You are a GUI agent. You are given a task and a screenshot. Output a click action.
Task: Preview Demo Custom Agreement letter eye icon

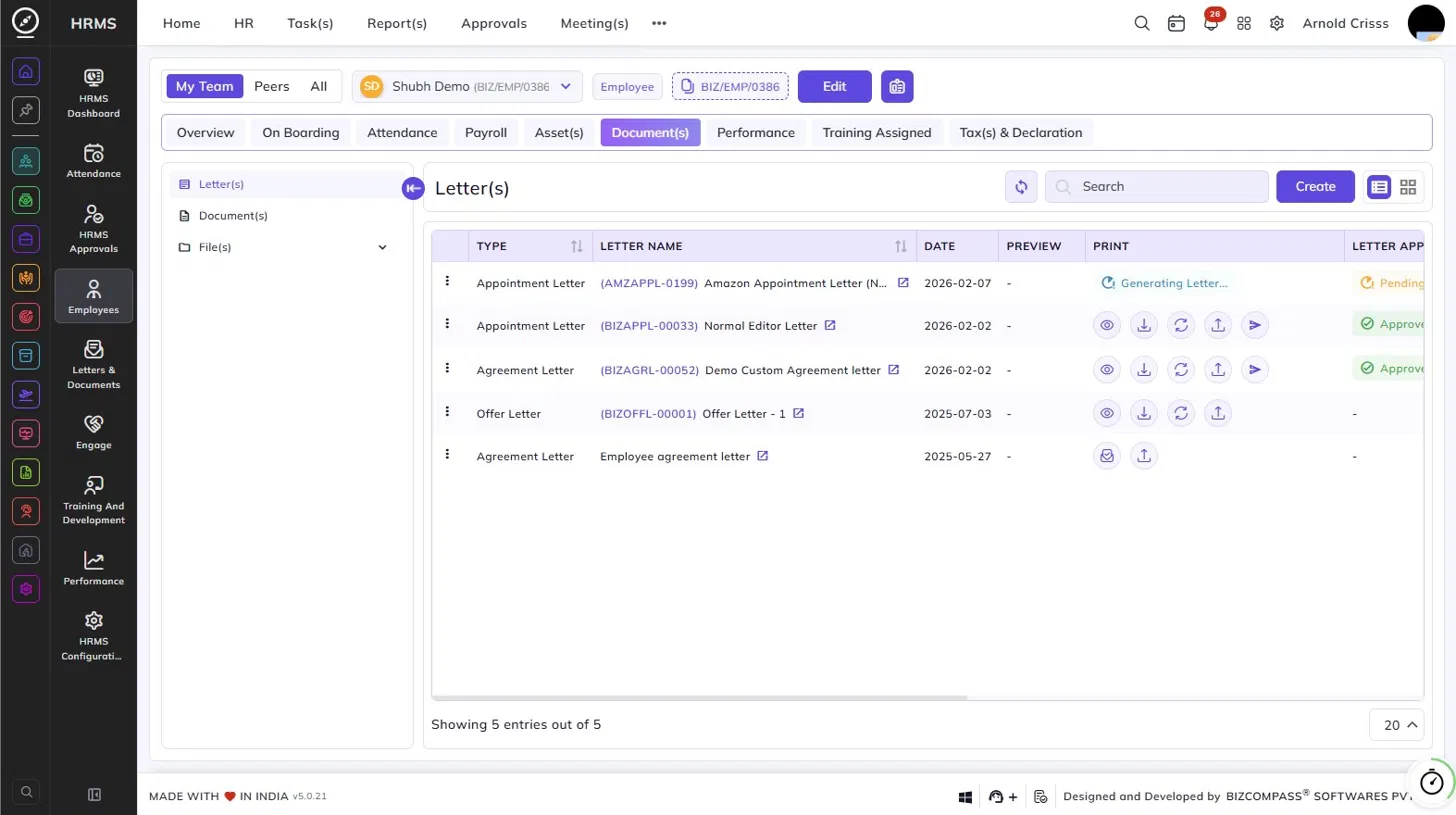tap(1106, 369)
